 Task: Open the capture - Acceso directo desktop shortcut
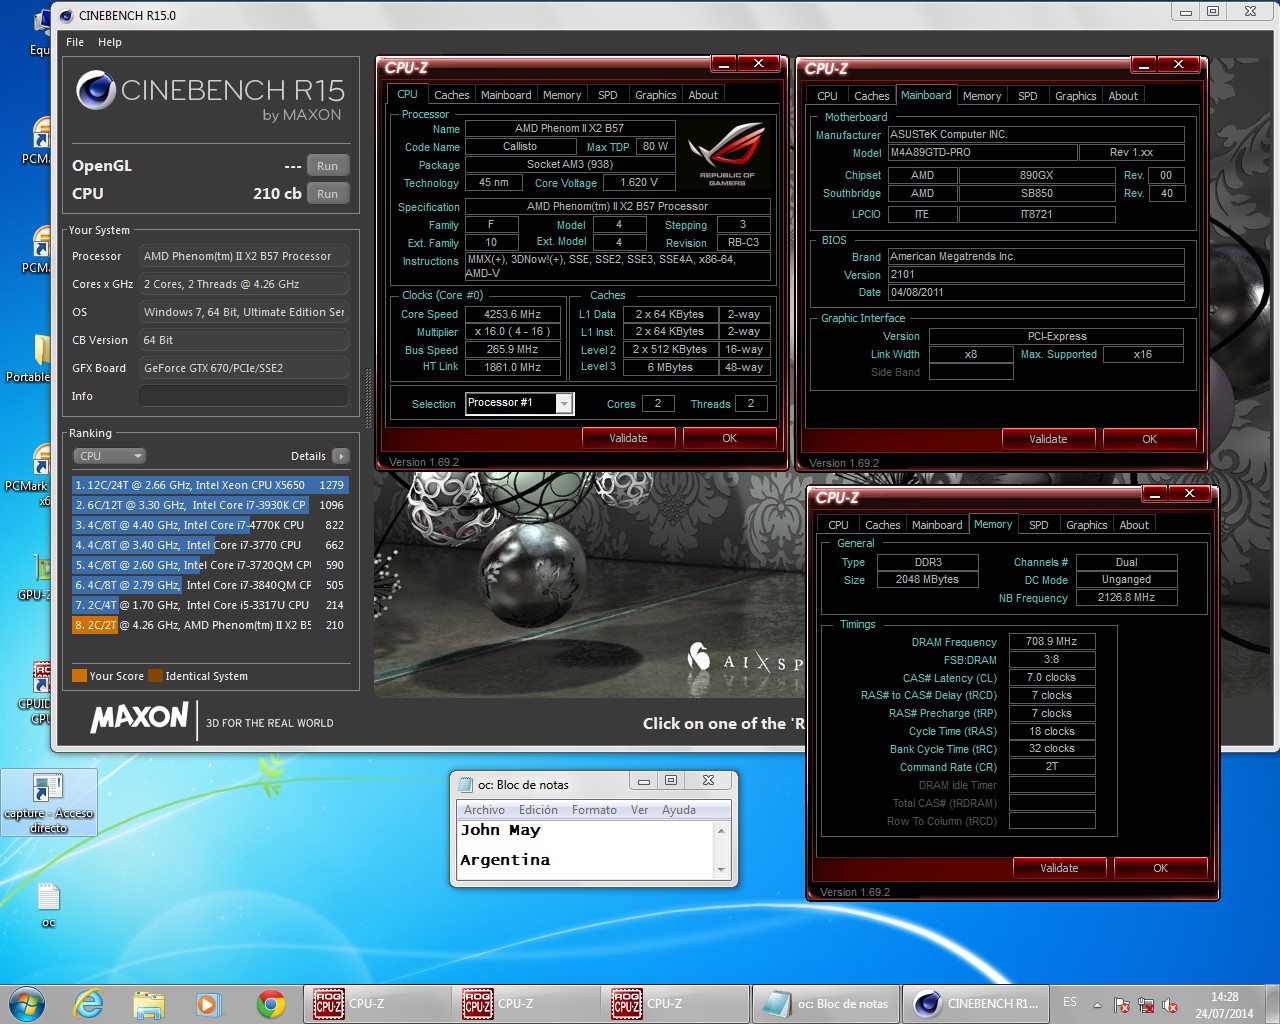pos(48,803)
